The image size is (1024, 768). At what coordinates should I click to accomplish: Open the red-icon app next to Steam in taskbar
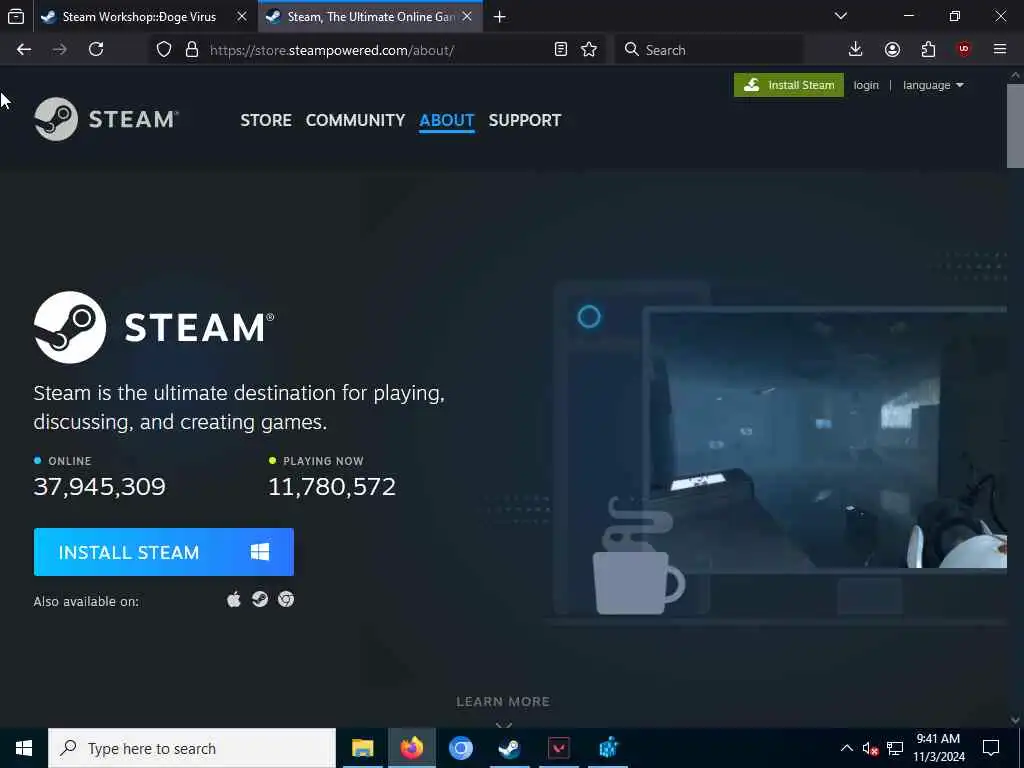pyautogui.click(x=558, y=748)
